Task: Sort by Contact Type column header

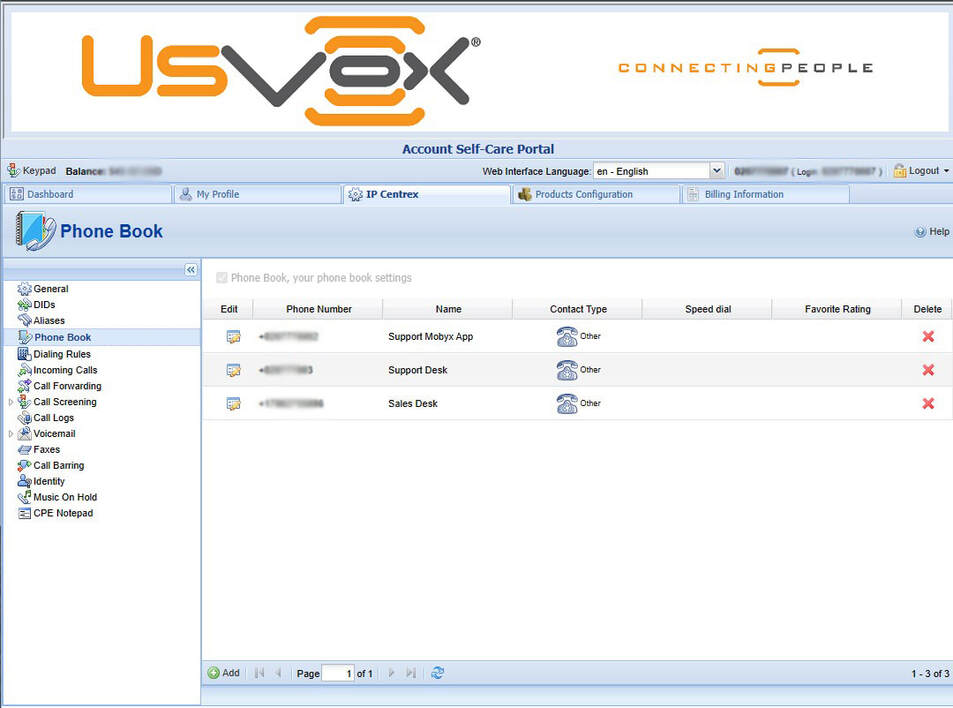Action: pos(578,309)
